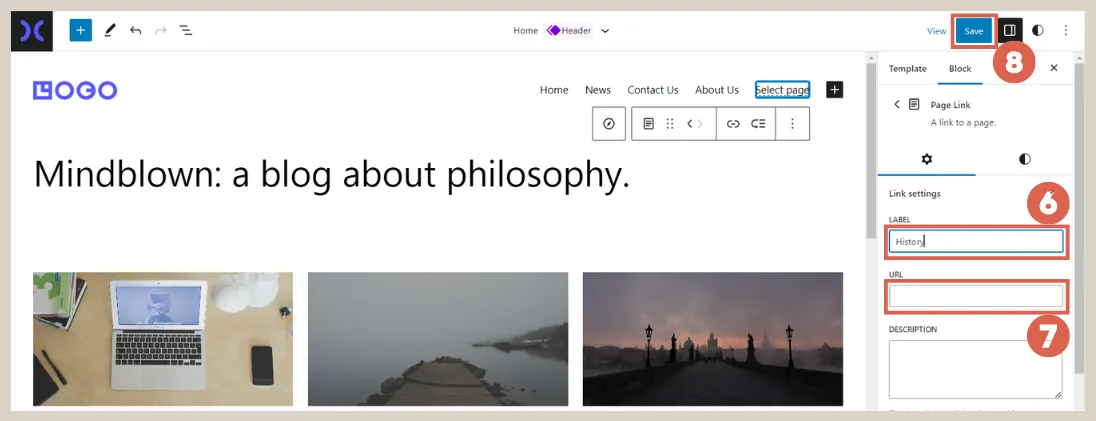
Task: Toggle the Settings sidebar panel icon
Action: [1009, 30]
